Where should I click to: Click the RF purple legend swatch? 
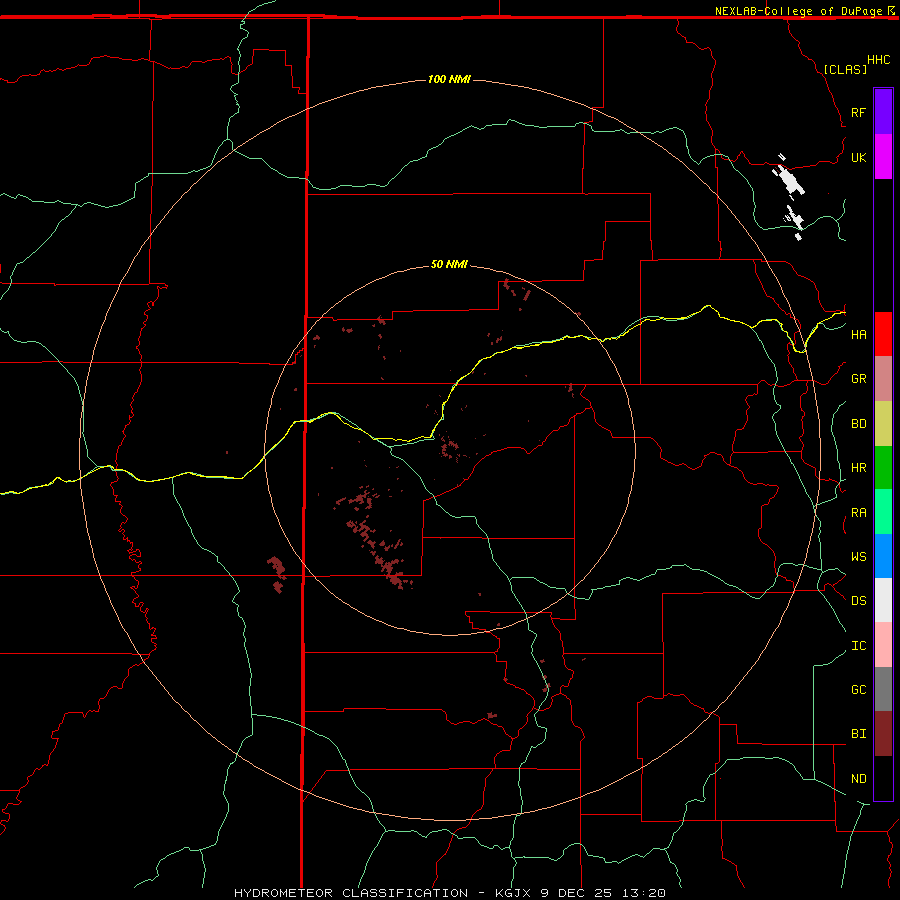pos(883,112)
